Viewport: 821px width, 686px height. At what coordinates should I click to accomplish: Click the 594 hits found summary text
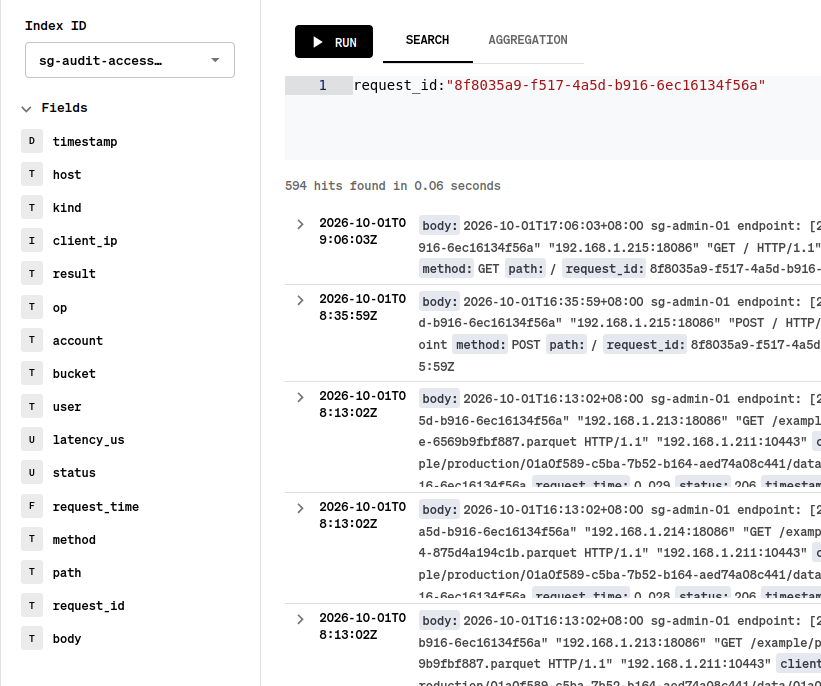pos(393,186)
